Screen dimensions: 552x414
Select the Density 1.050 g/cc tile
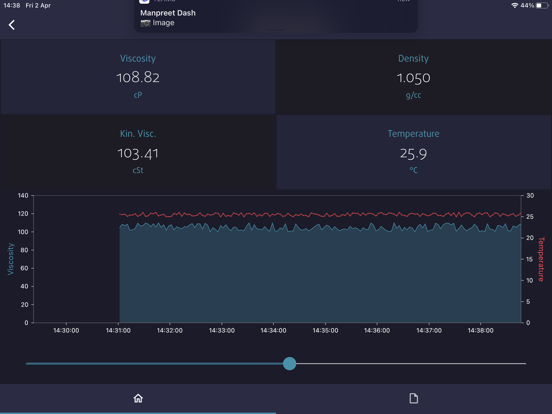pyautogui.click(x=414, y=77)
